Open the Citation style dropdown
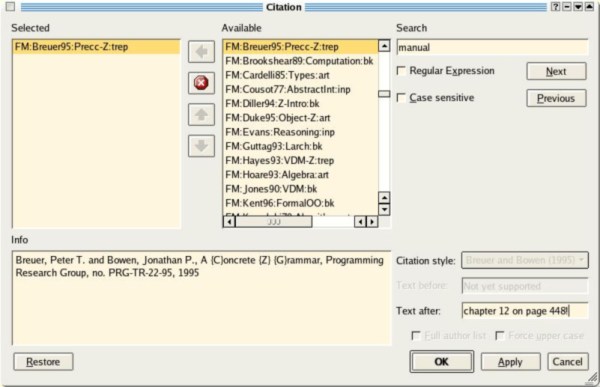Viewport: 600px width, 387px height. pos(525,260)
